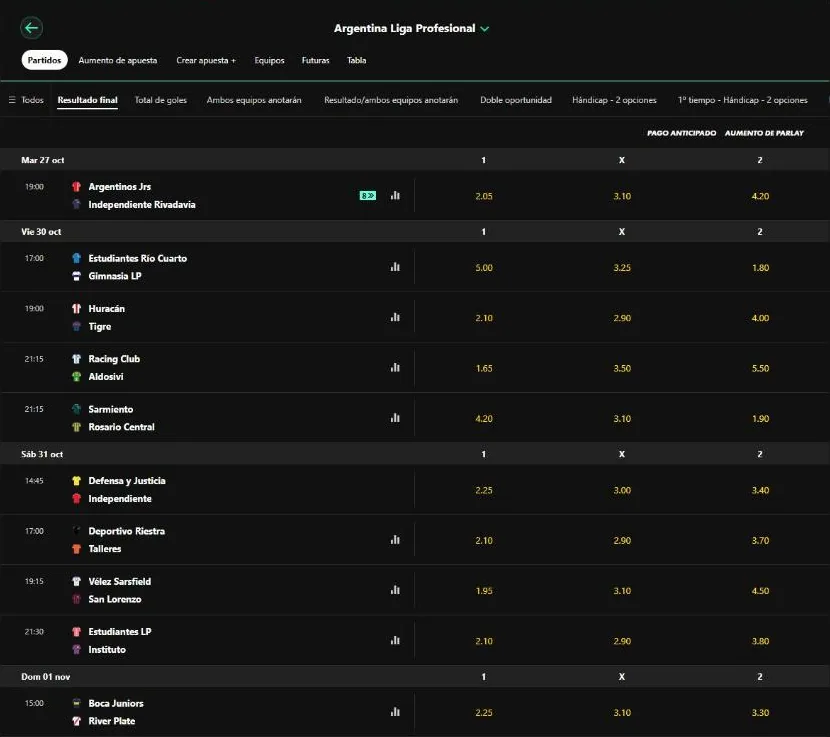Bet on Racing Club at 1.65
830x737 pixels.
coord(483,368)
